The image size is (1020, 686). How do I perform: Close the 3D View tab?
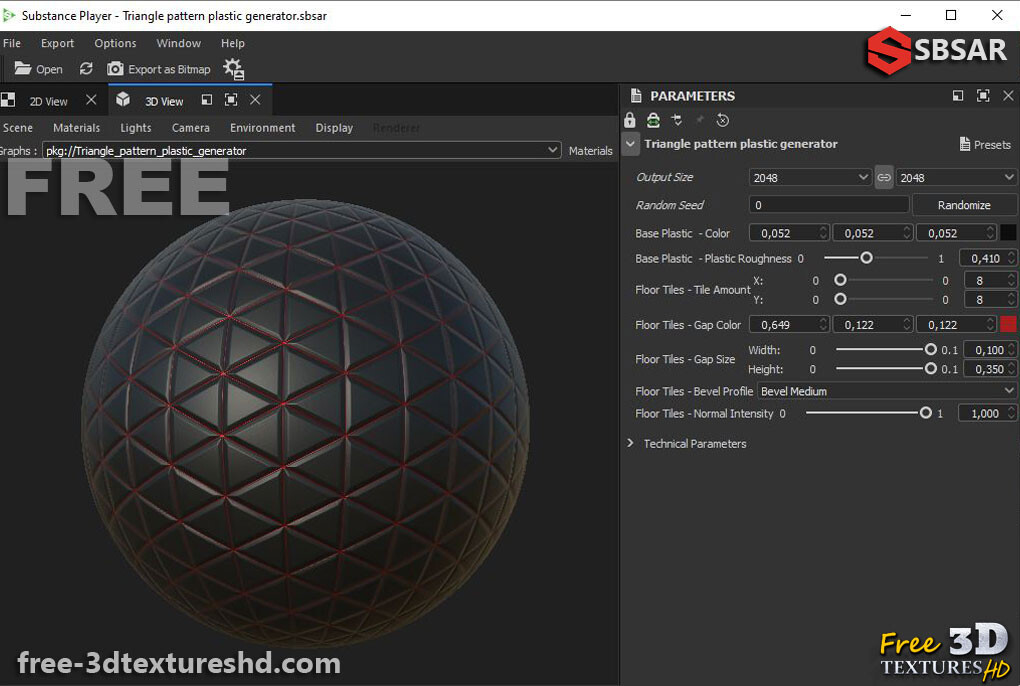(x=255, y=99)
